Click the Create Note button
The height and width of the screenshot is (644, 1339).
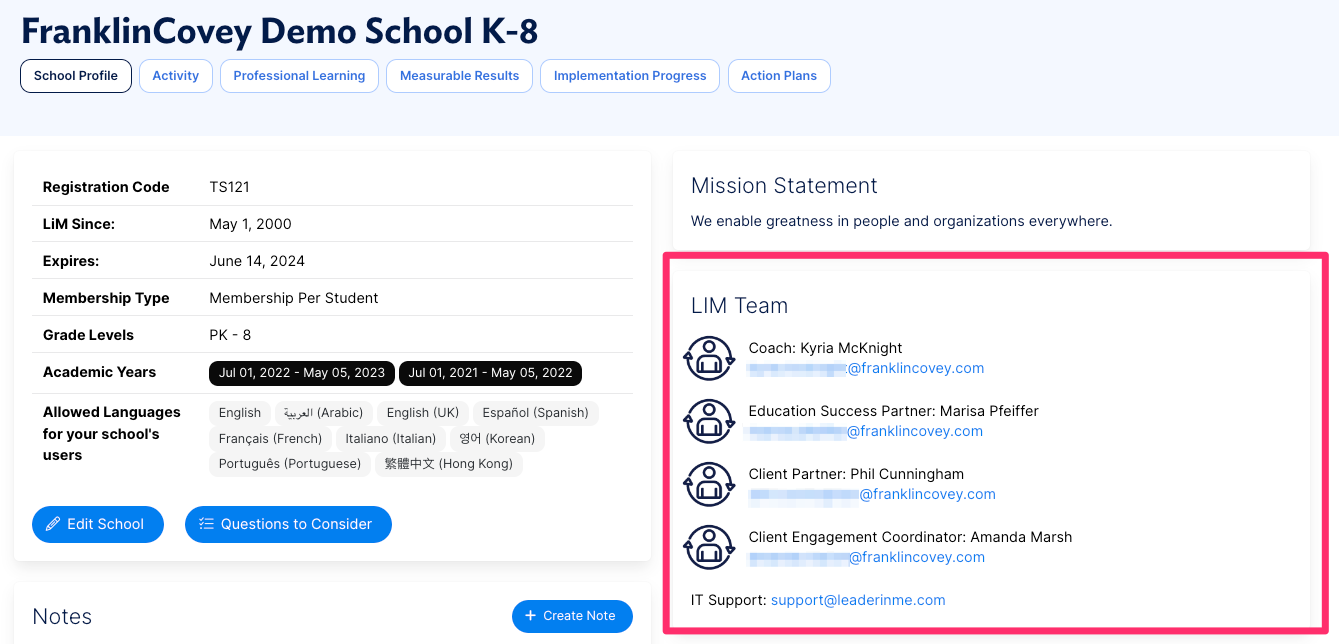pos(572,616)
